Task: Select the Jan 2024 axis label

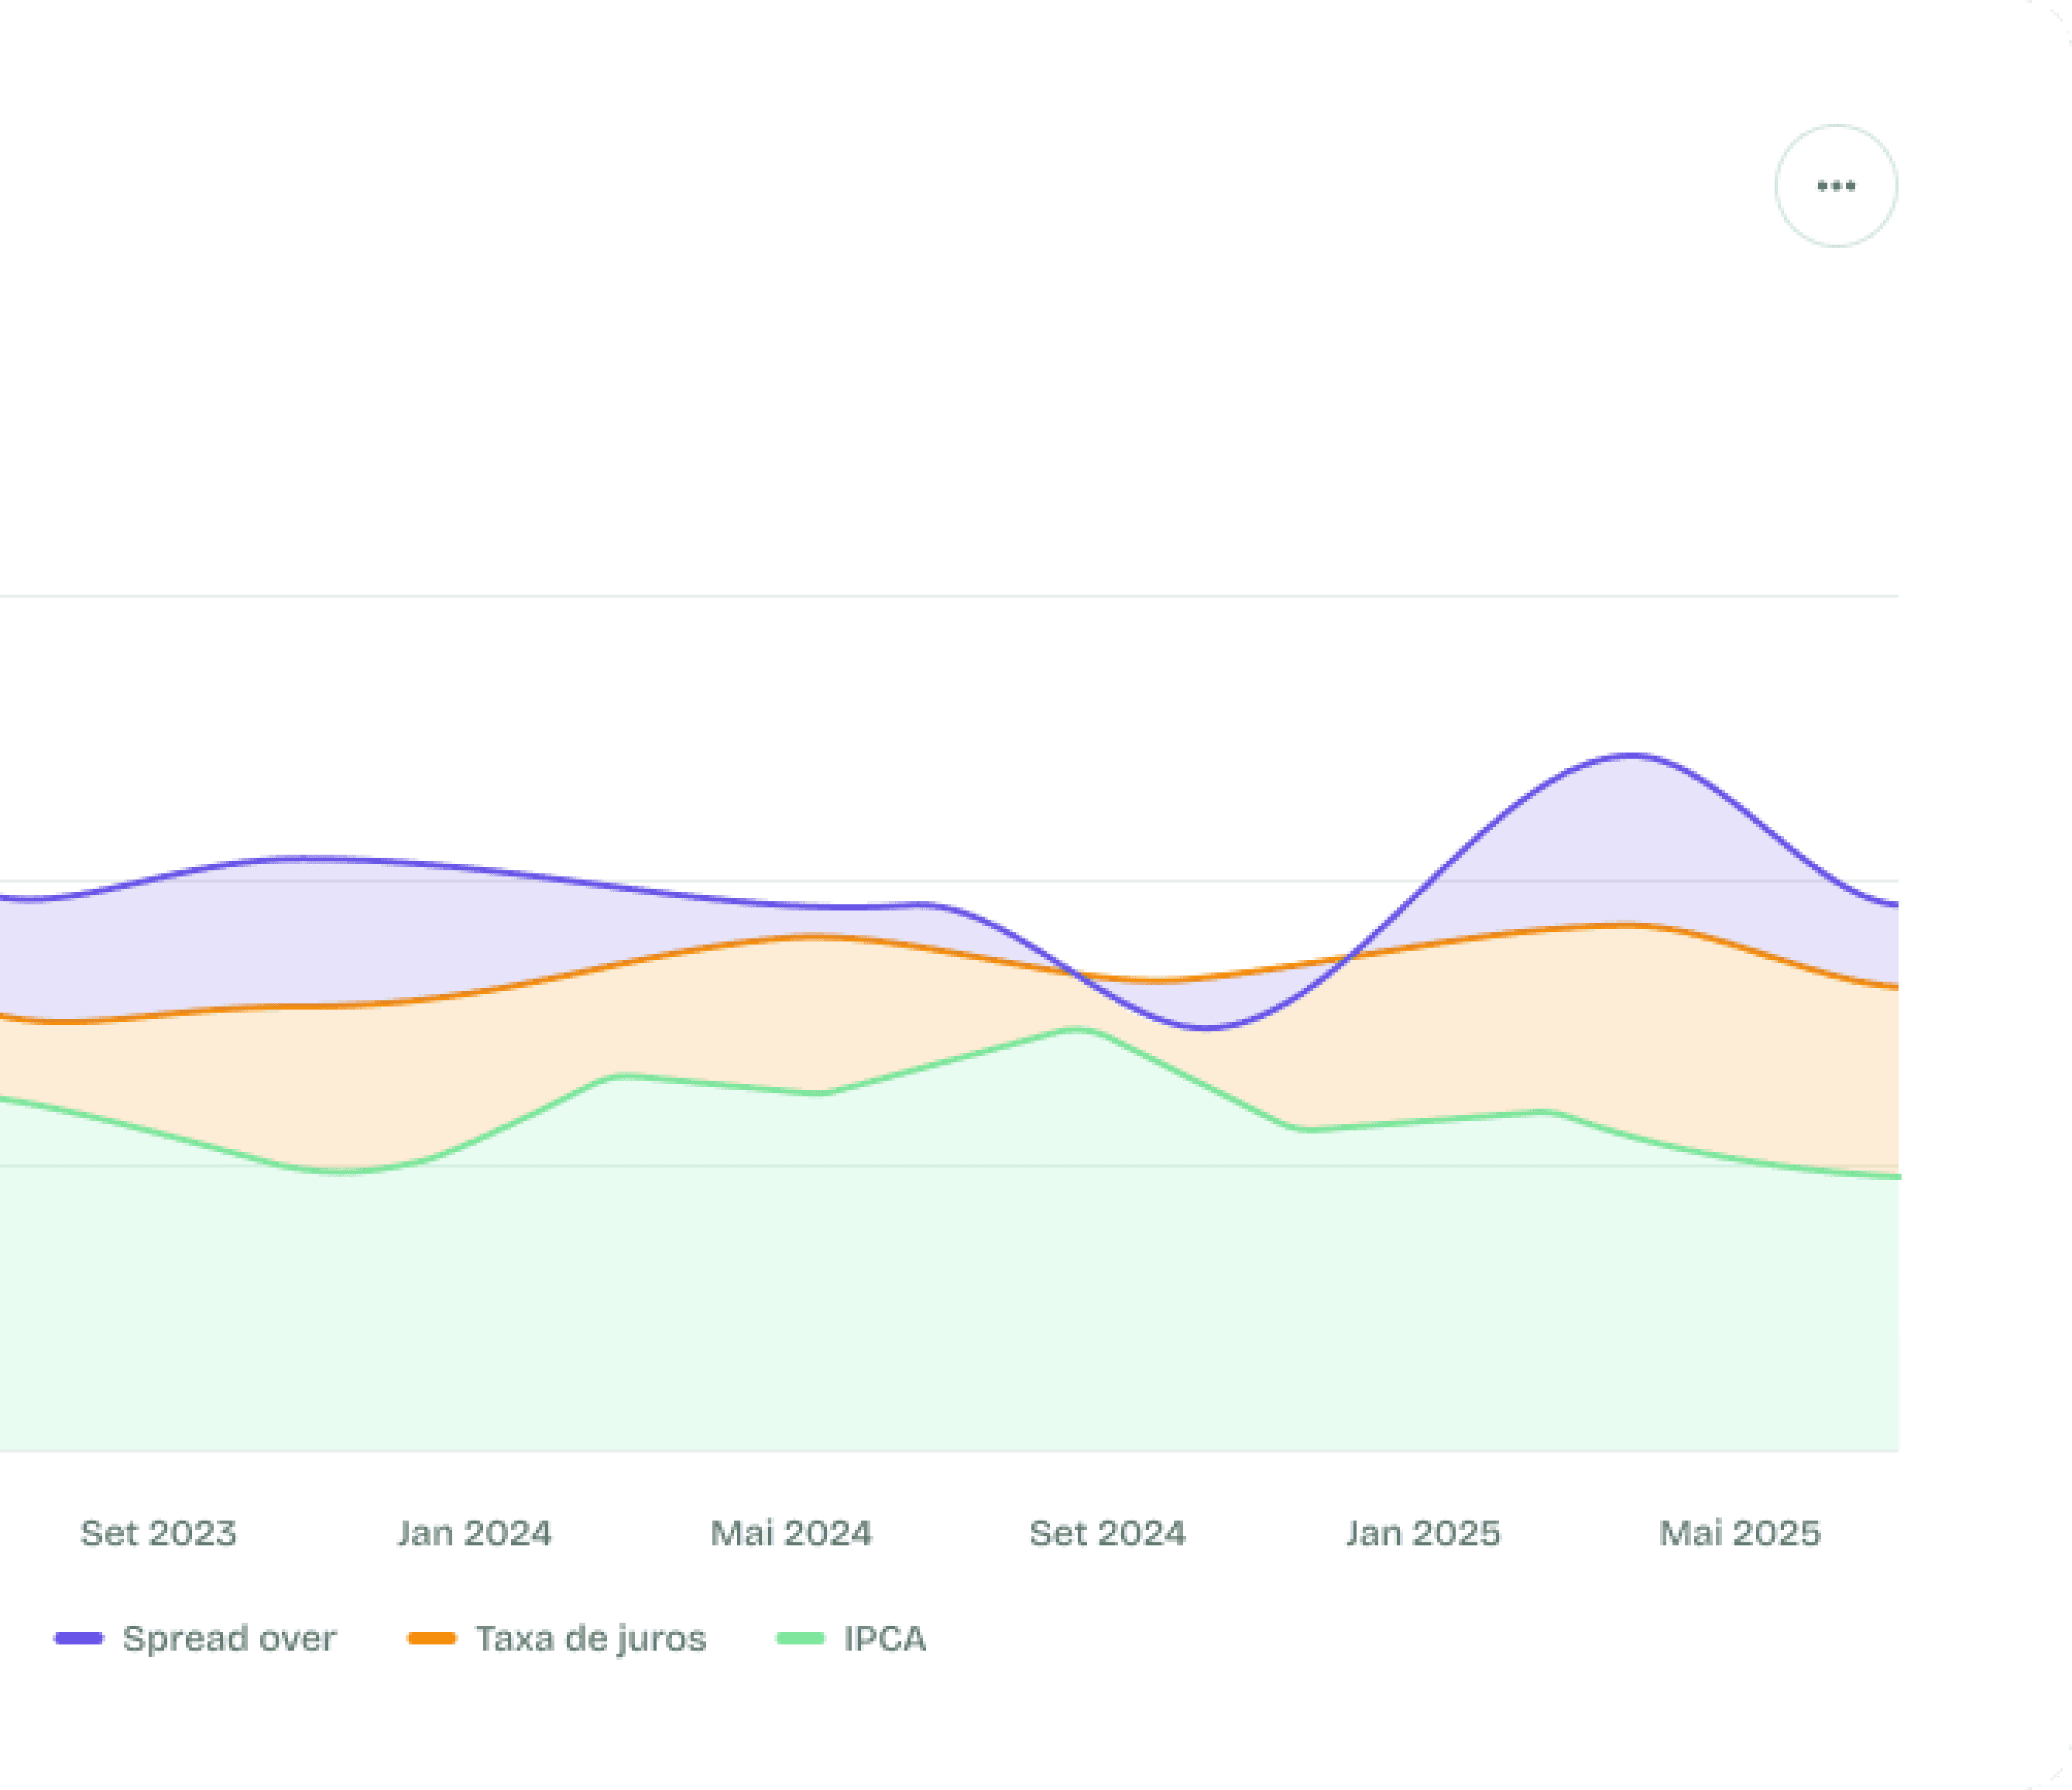Action: 474,1534
